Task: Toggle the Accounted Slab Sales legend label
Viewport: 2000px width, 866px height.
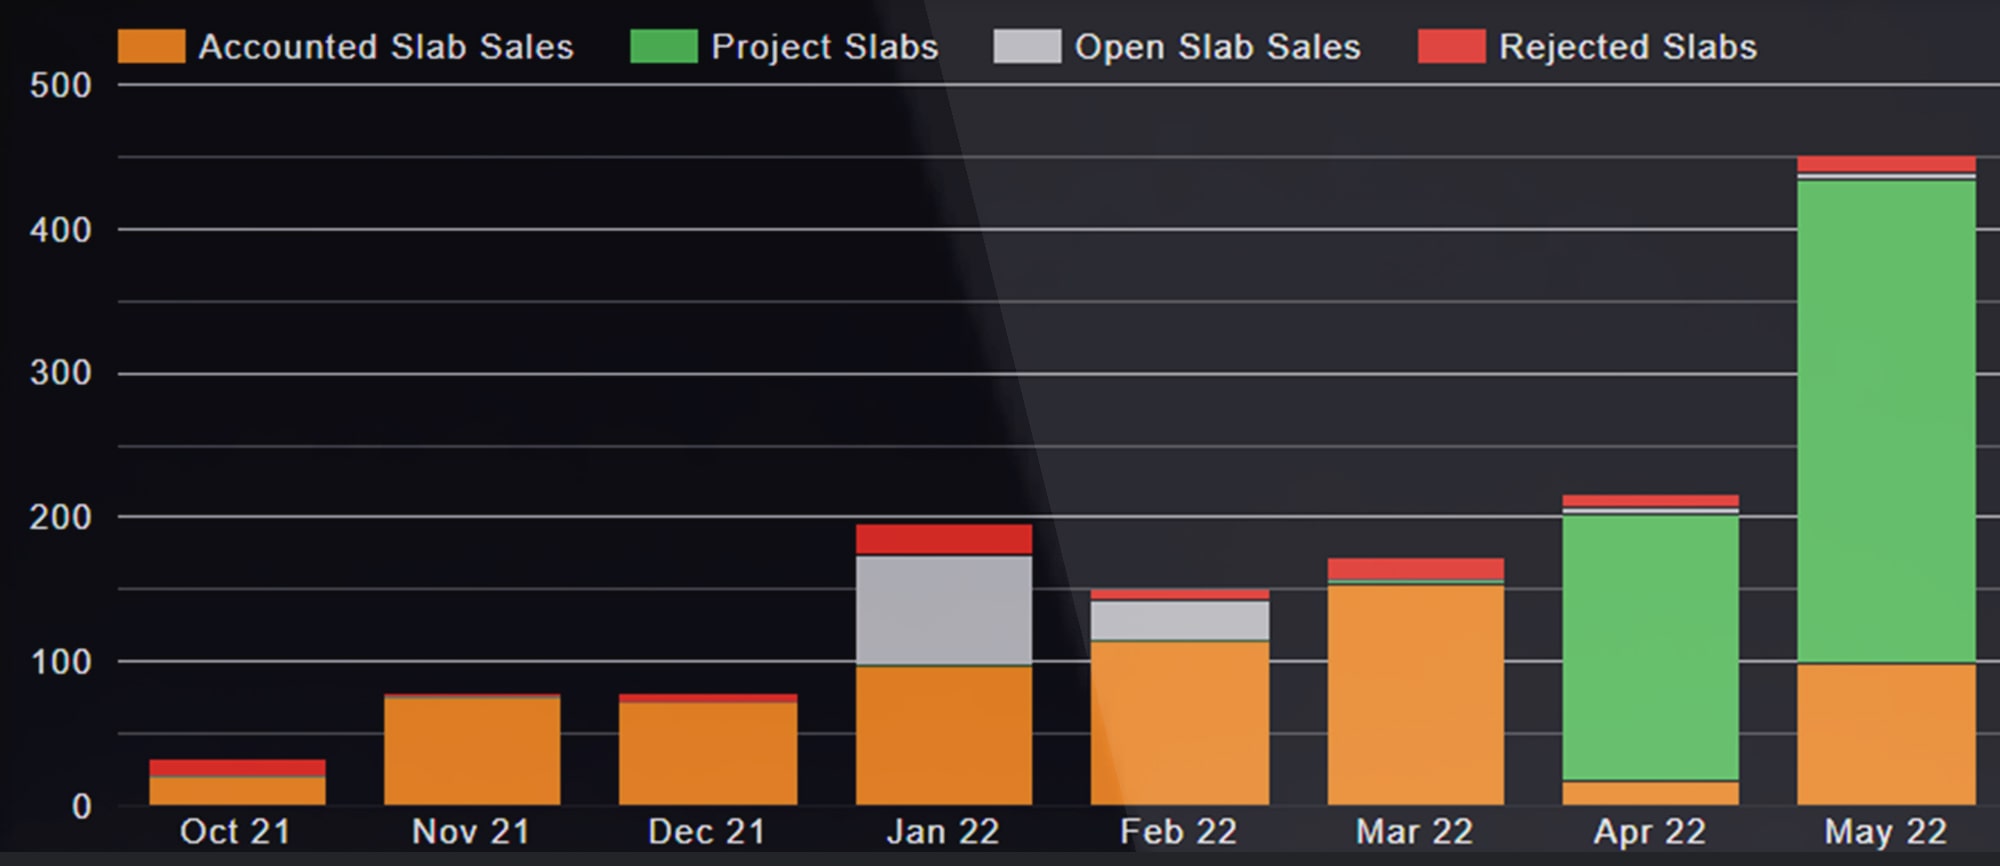Action: tap(386, 47)
